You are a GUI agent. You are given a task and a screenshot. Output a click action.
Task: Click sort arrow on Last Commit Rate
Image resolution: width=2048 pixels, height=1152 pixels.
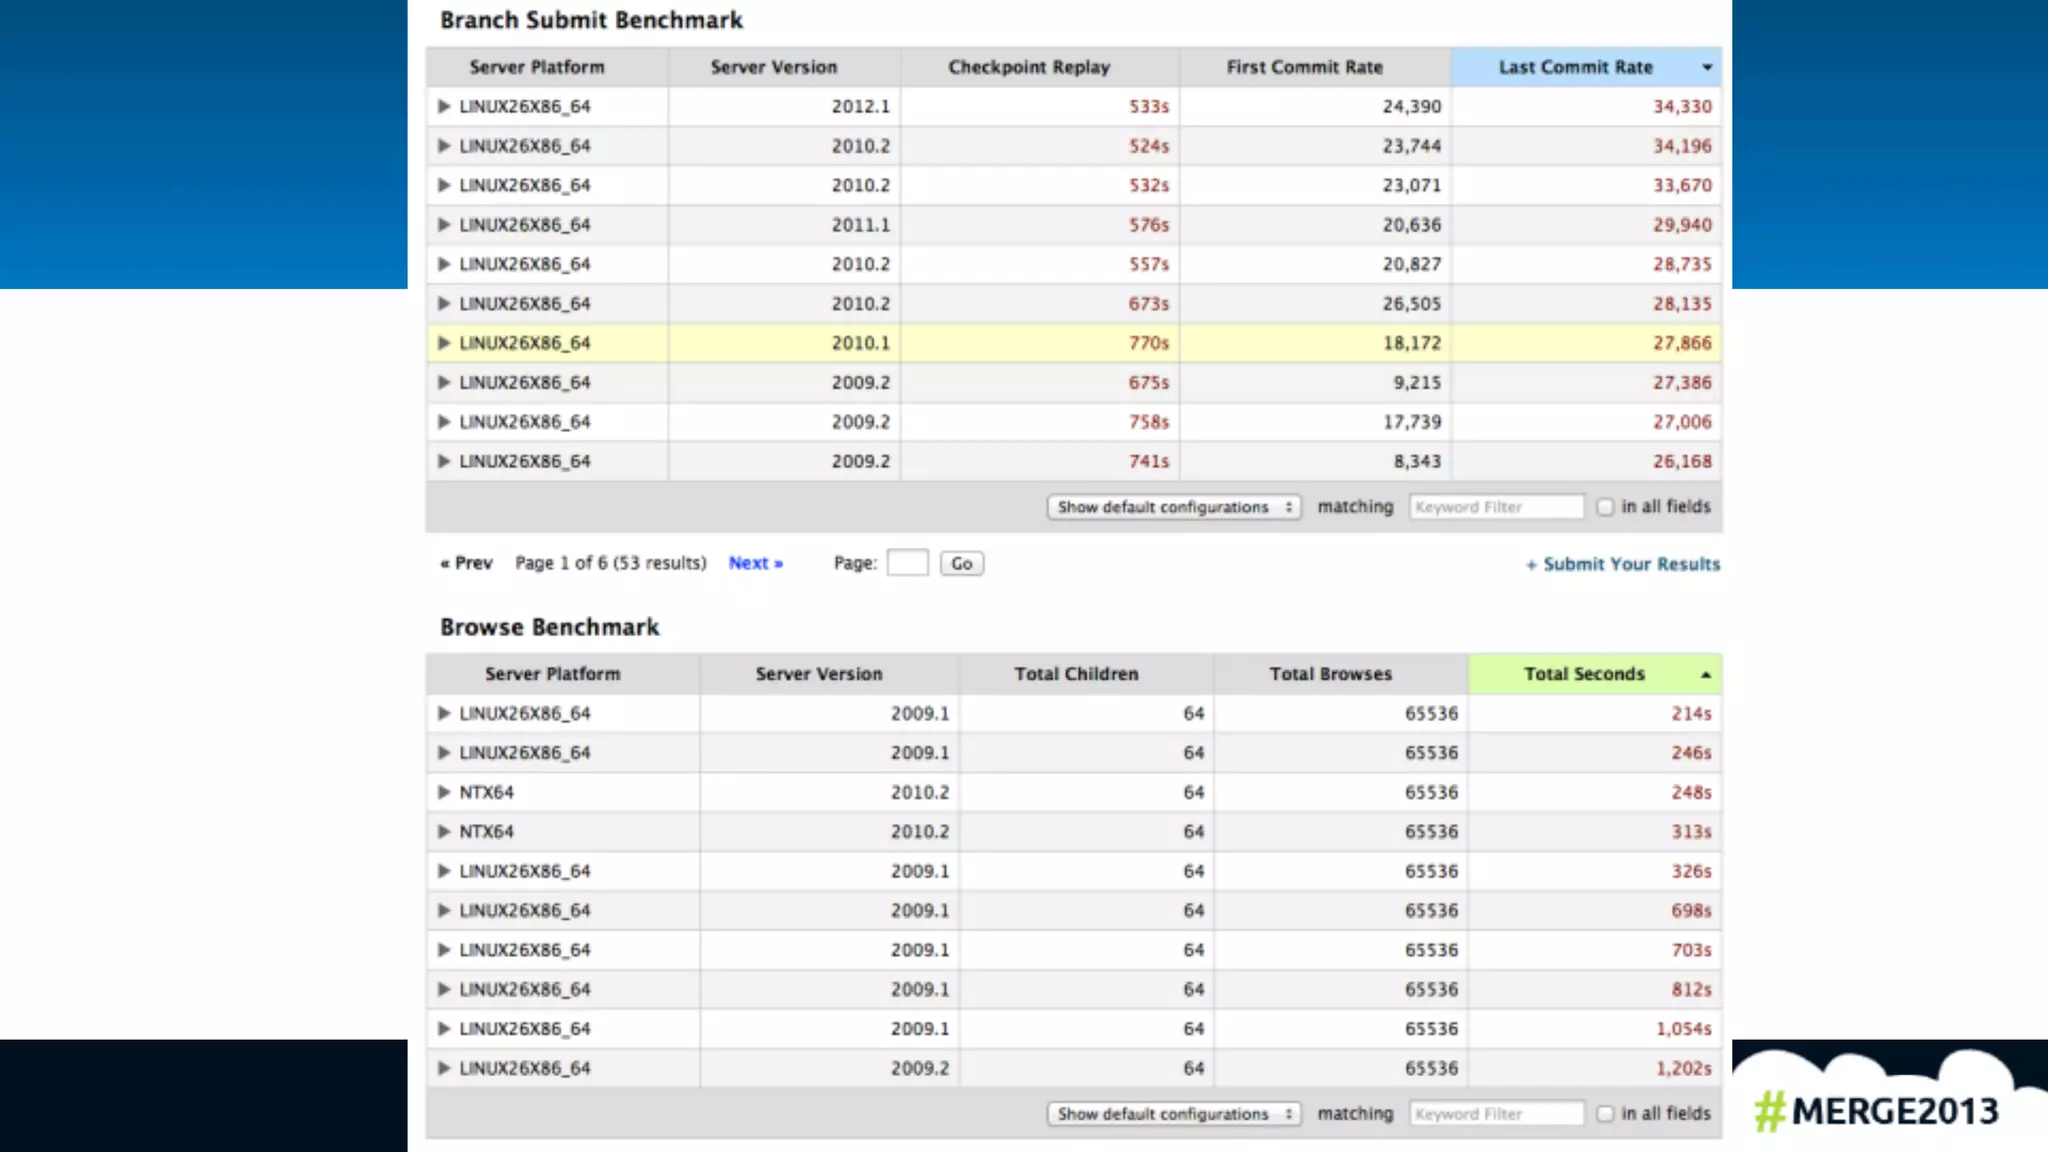tap(1707, 68)
